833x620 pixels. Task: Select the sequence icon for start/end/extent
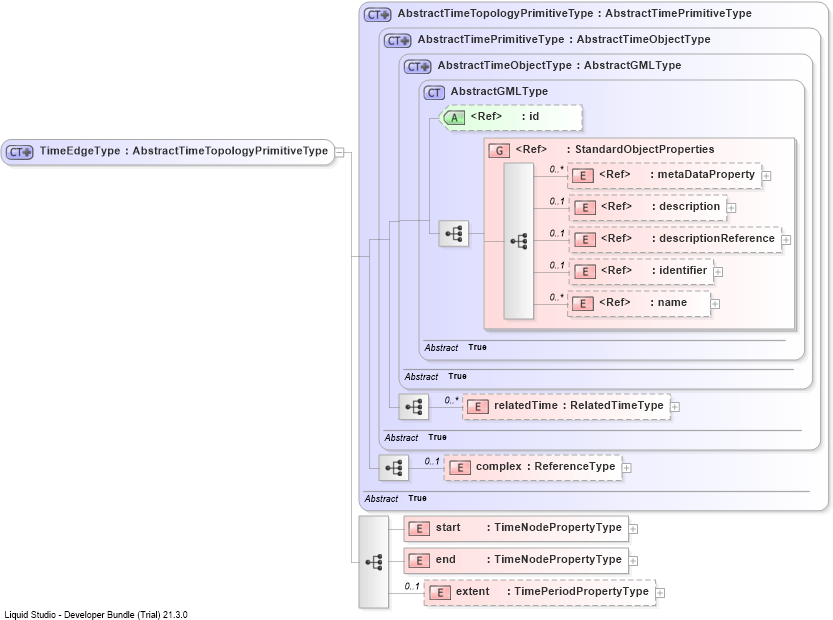tap(374, 562)
